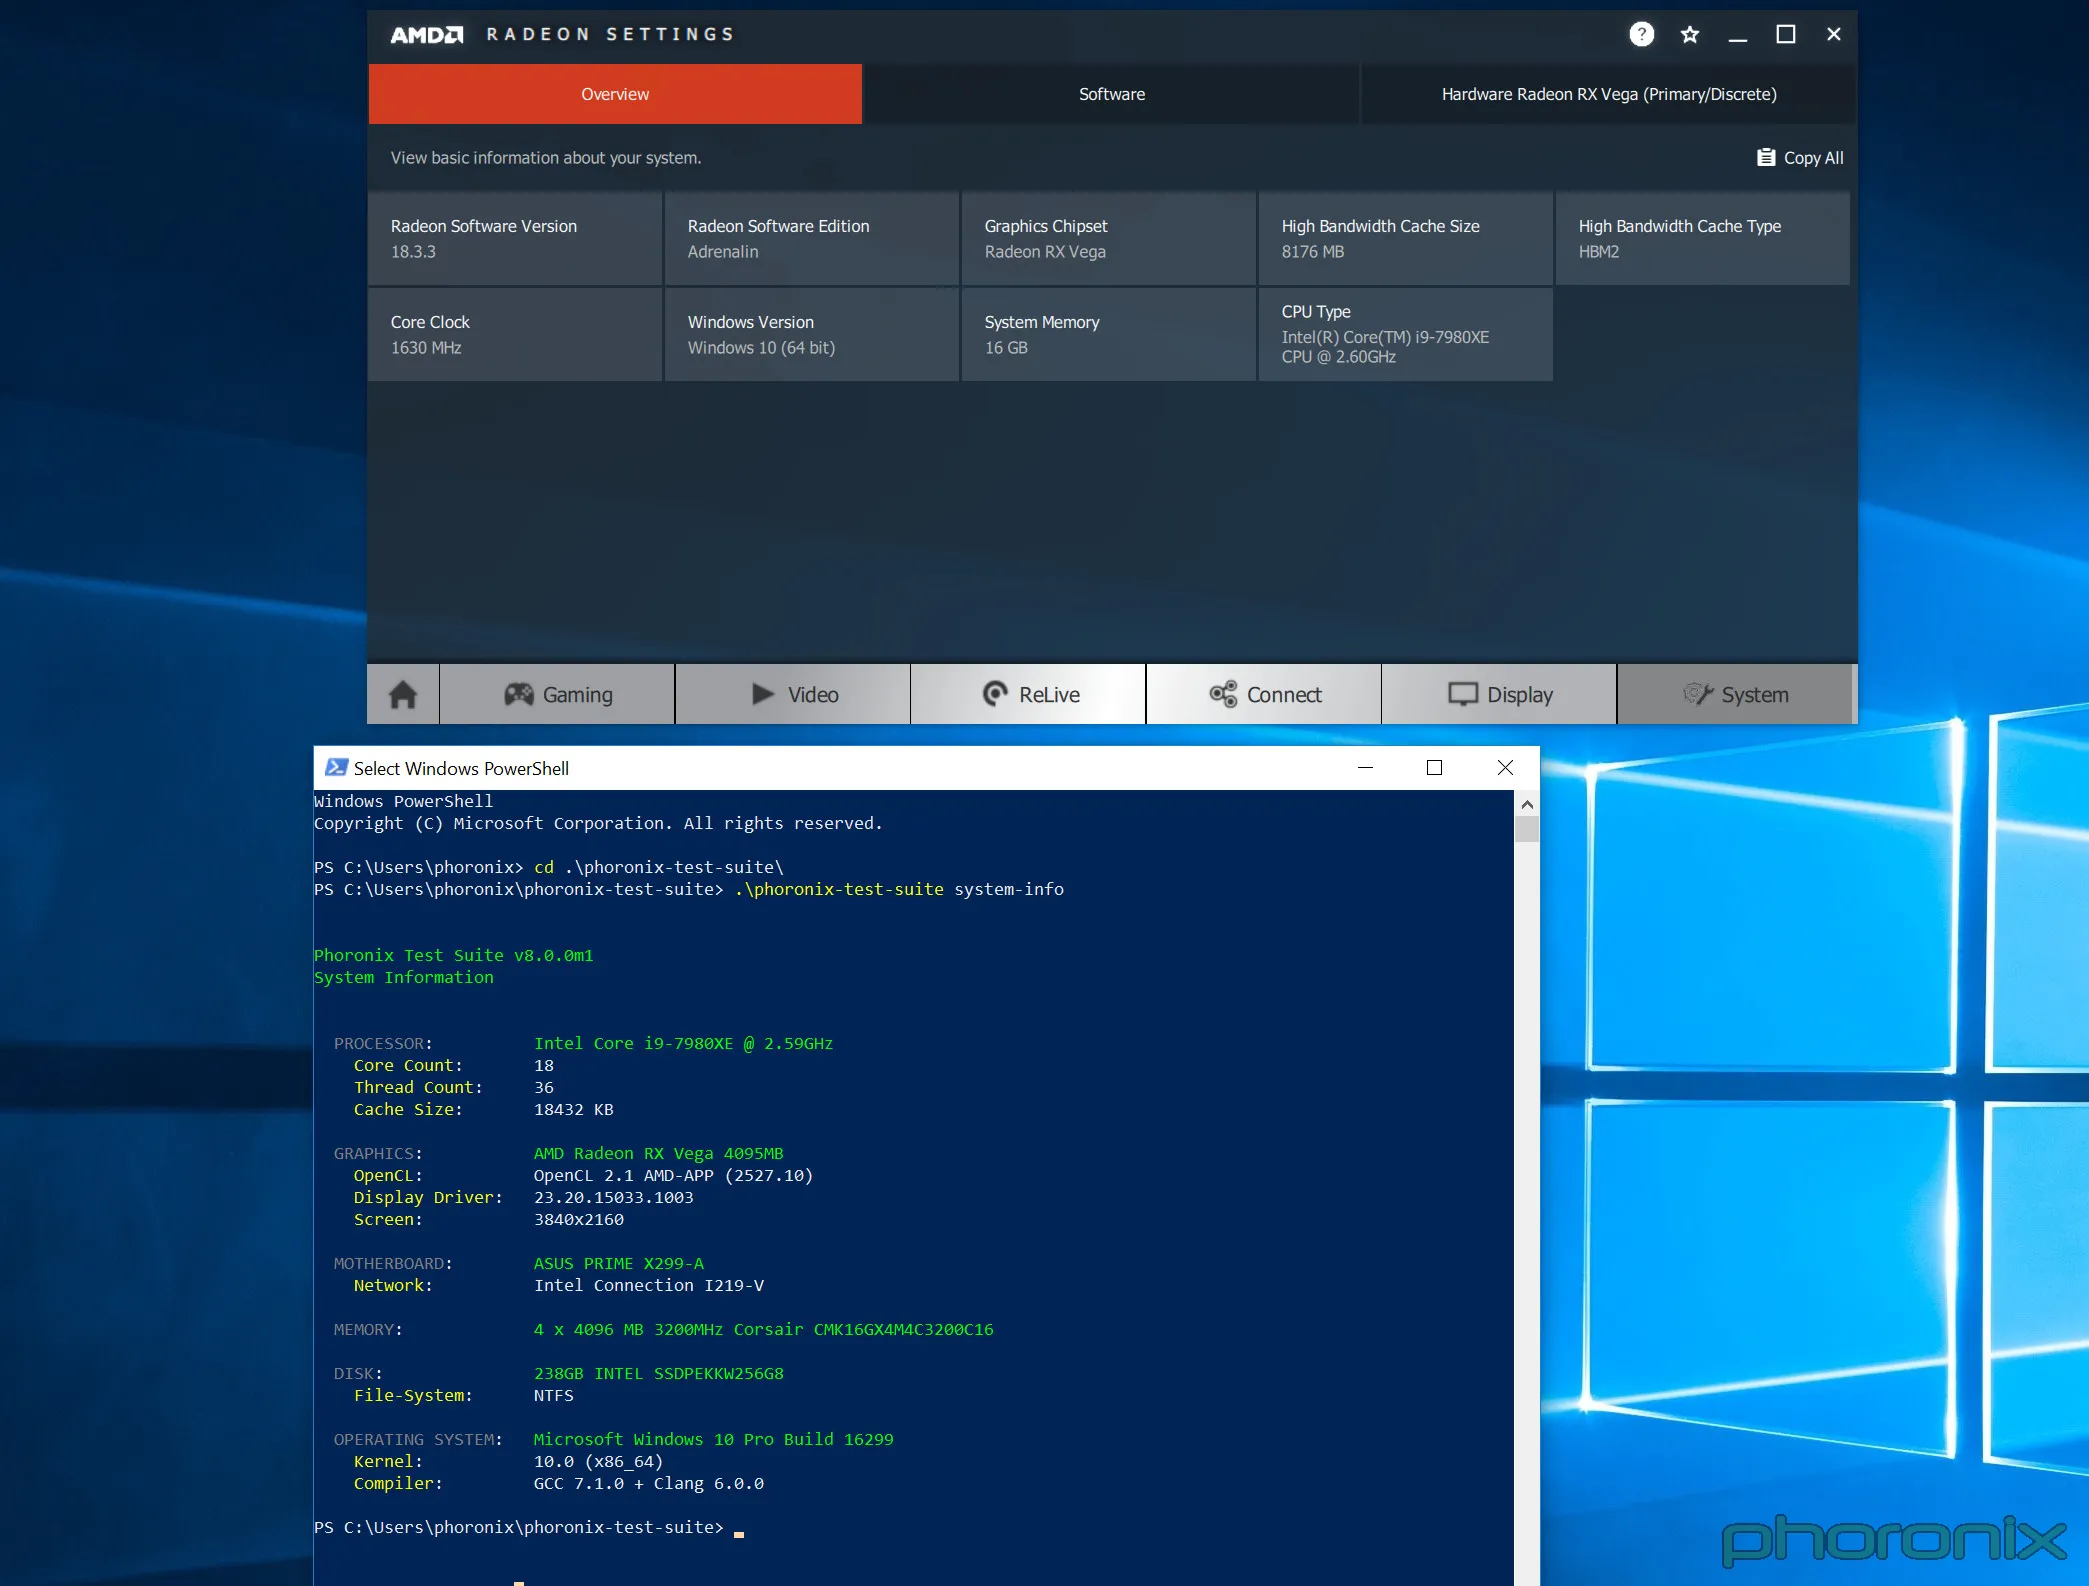
Task: Open the Radeon Settings help icon
Action: pos(1641,35)
